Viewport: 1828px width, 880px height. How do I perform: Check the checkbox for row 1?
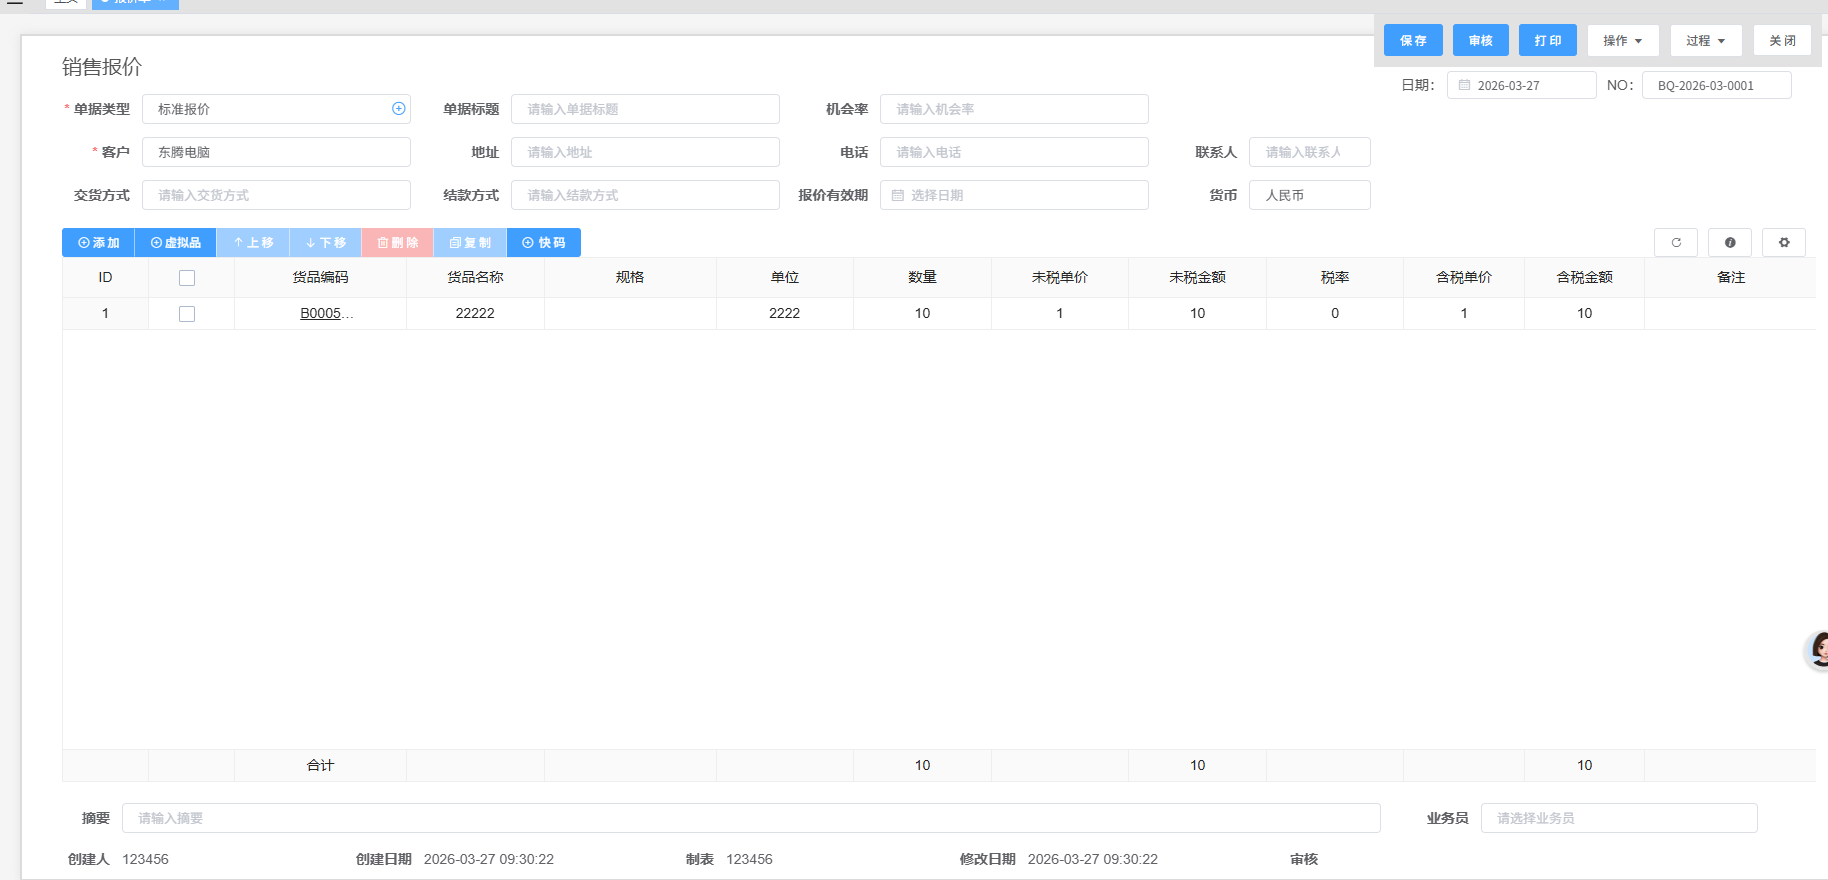pos(187,314)
